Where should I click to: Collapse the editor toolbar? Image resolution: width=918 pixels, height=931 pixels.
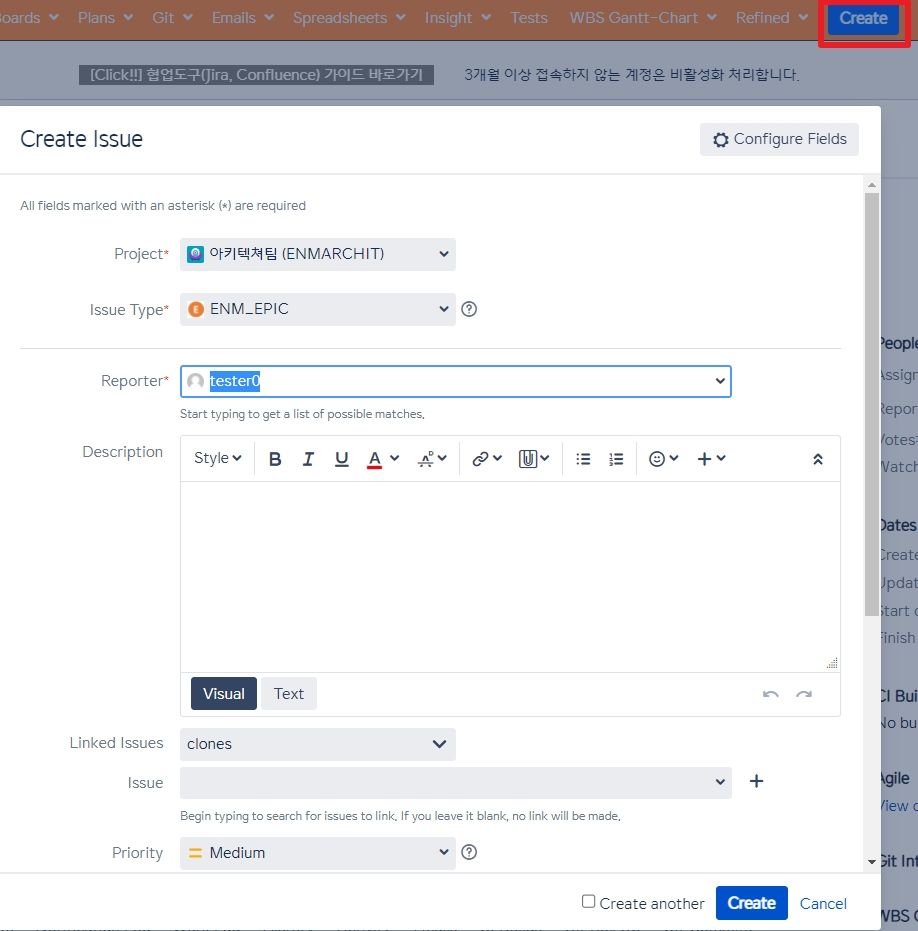point(818,459)
